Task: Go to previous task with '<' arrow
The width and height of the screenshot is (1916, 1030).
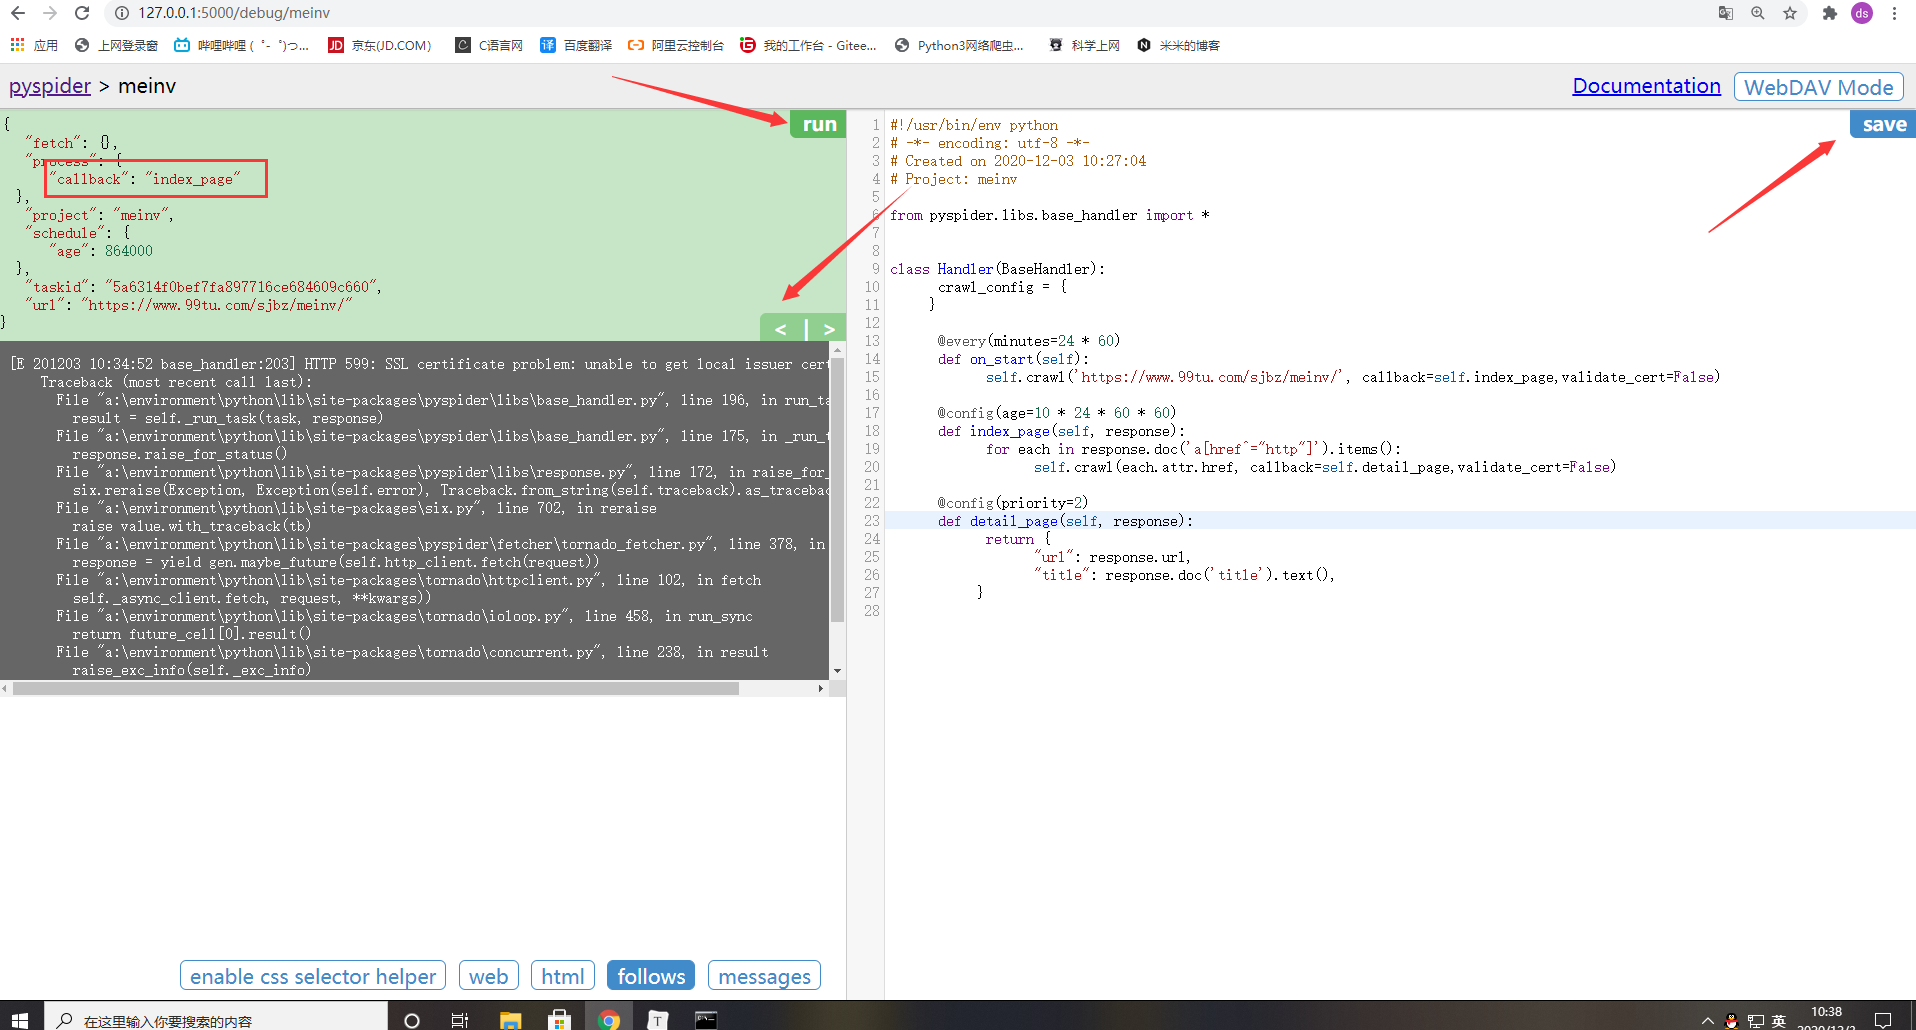Action: point(781,329)
